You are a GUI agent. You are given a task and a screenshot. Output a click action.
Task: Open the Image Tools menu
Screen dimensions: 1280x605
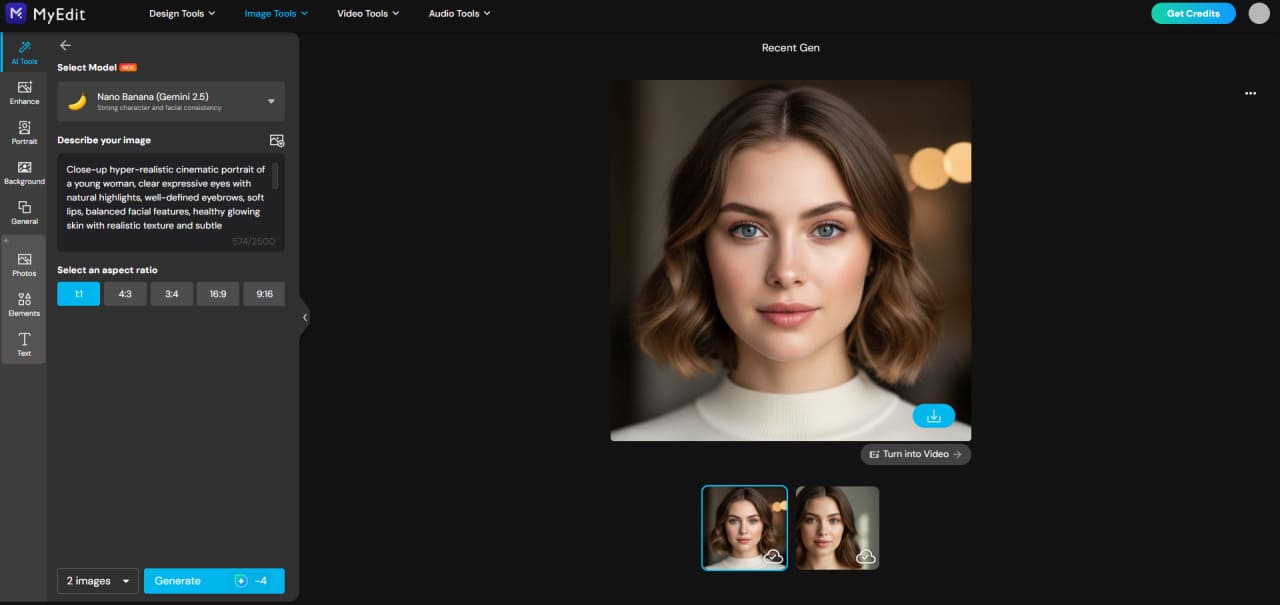[x=276, y=13]
